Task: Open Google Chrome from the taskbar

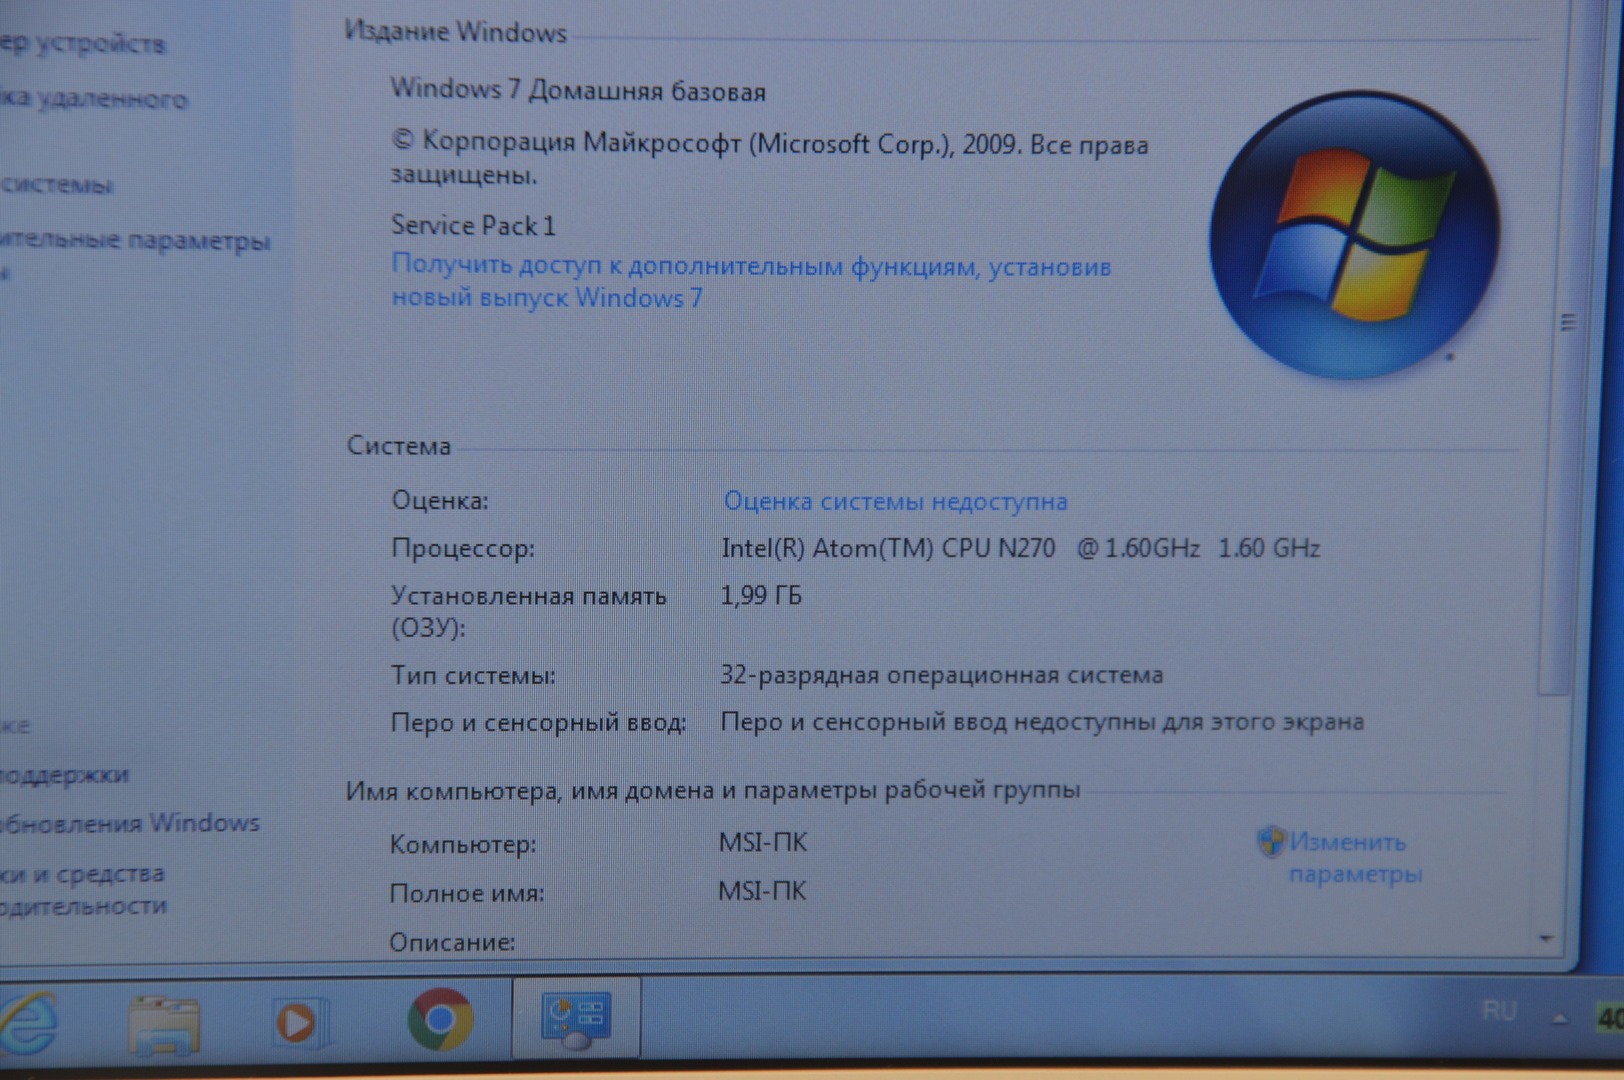Action: [x=440, y=1019]
